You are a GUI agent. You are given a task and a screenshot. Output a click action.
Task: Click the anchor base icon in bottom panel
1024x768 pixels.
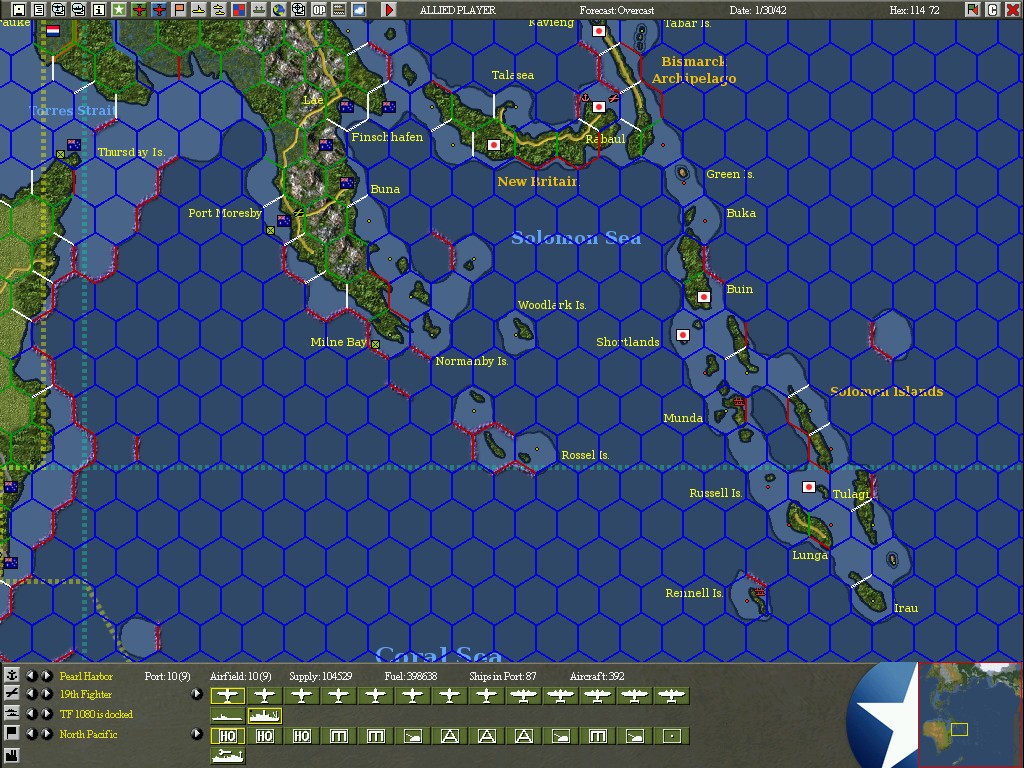tap(12, 675)
